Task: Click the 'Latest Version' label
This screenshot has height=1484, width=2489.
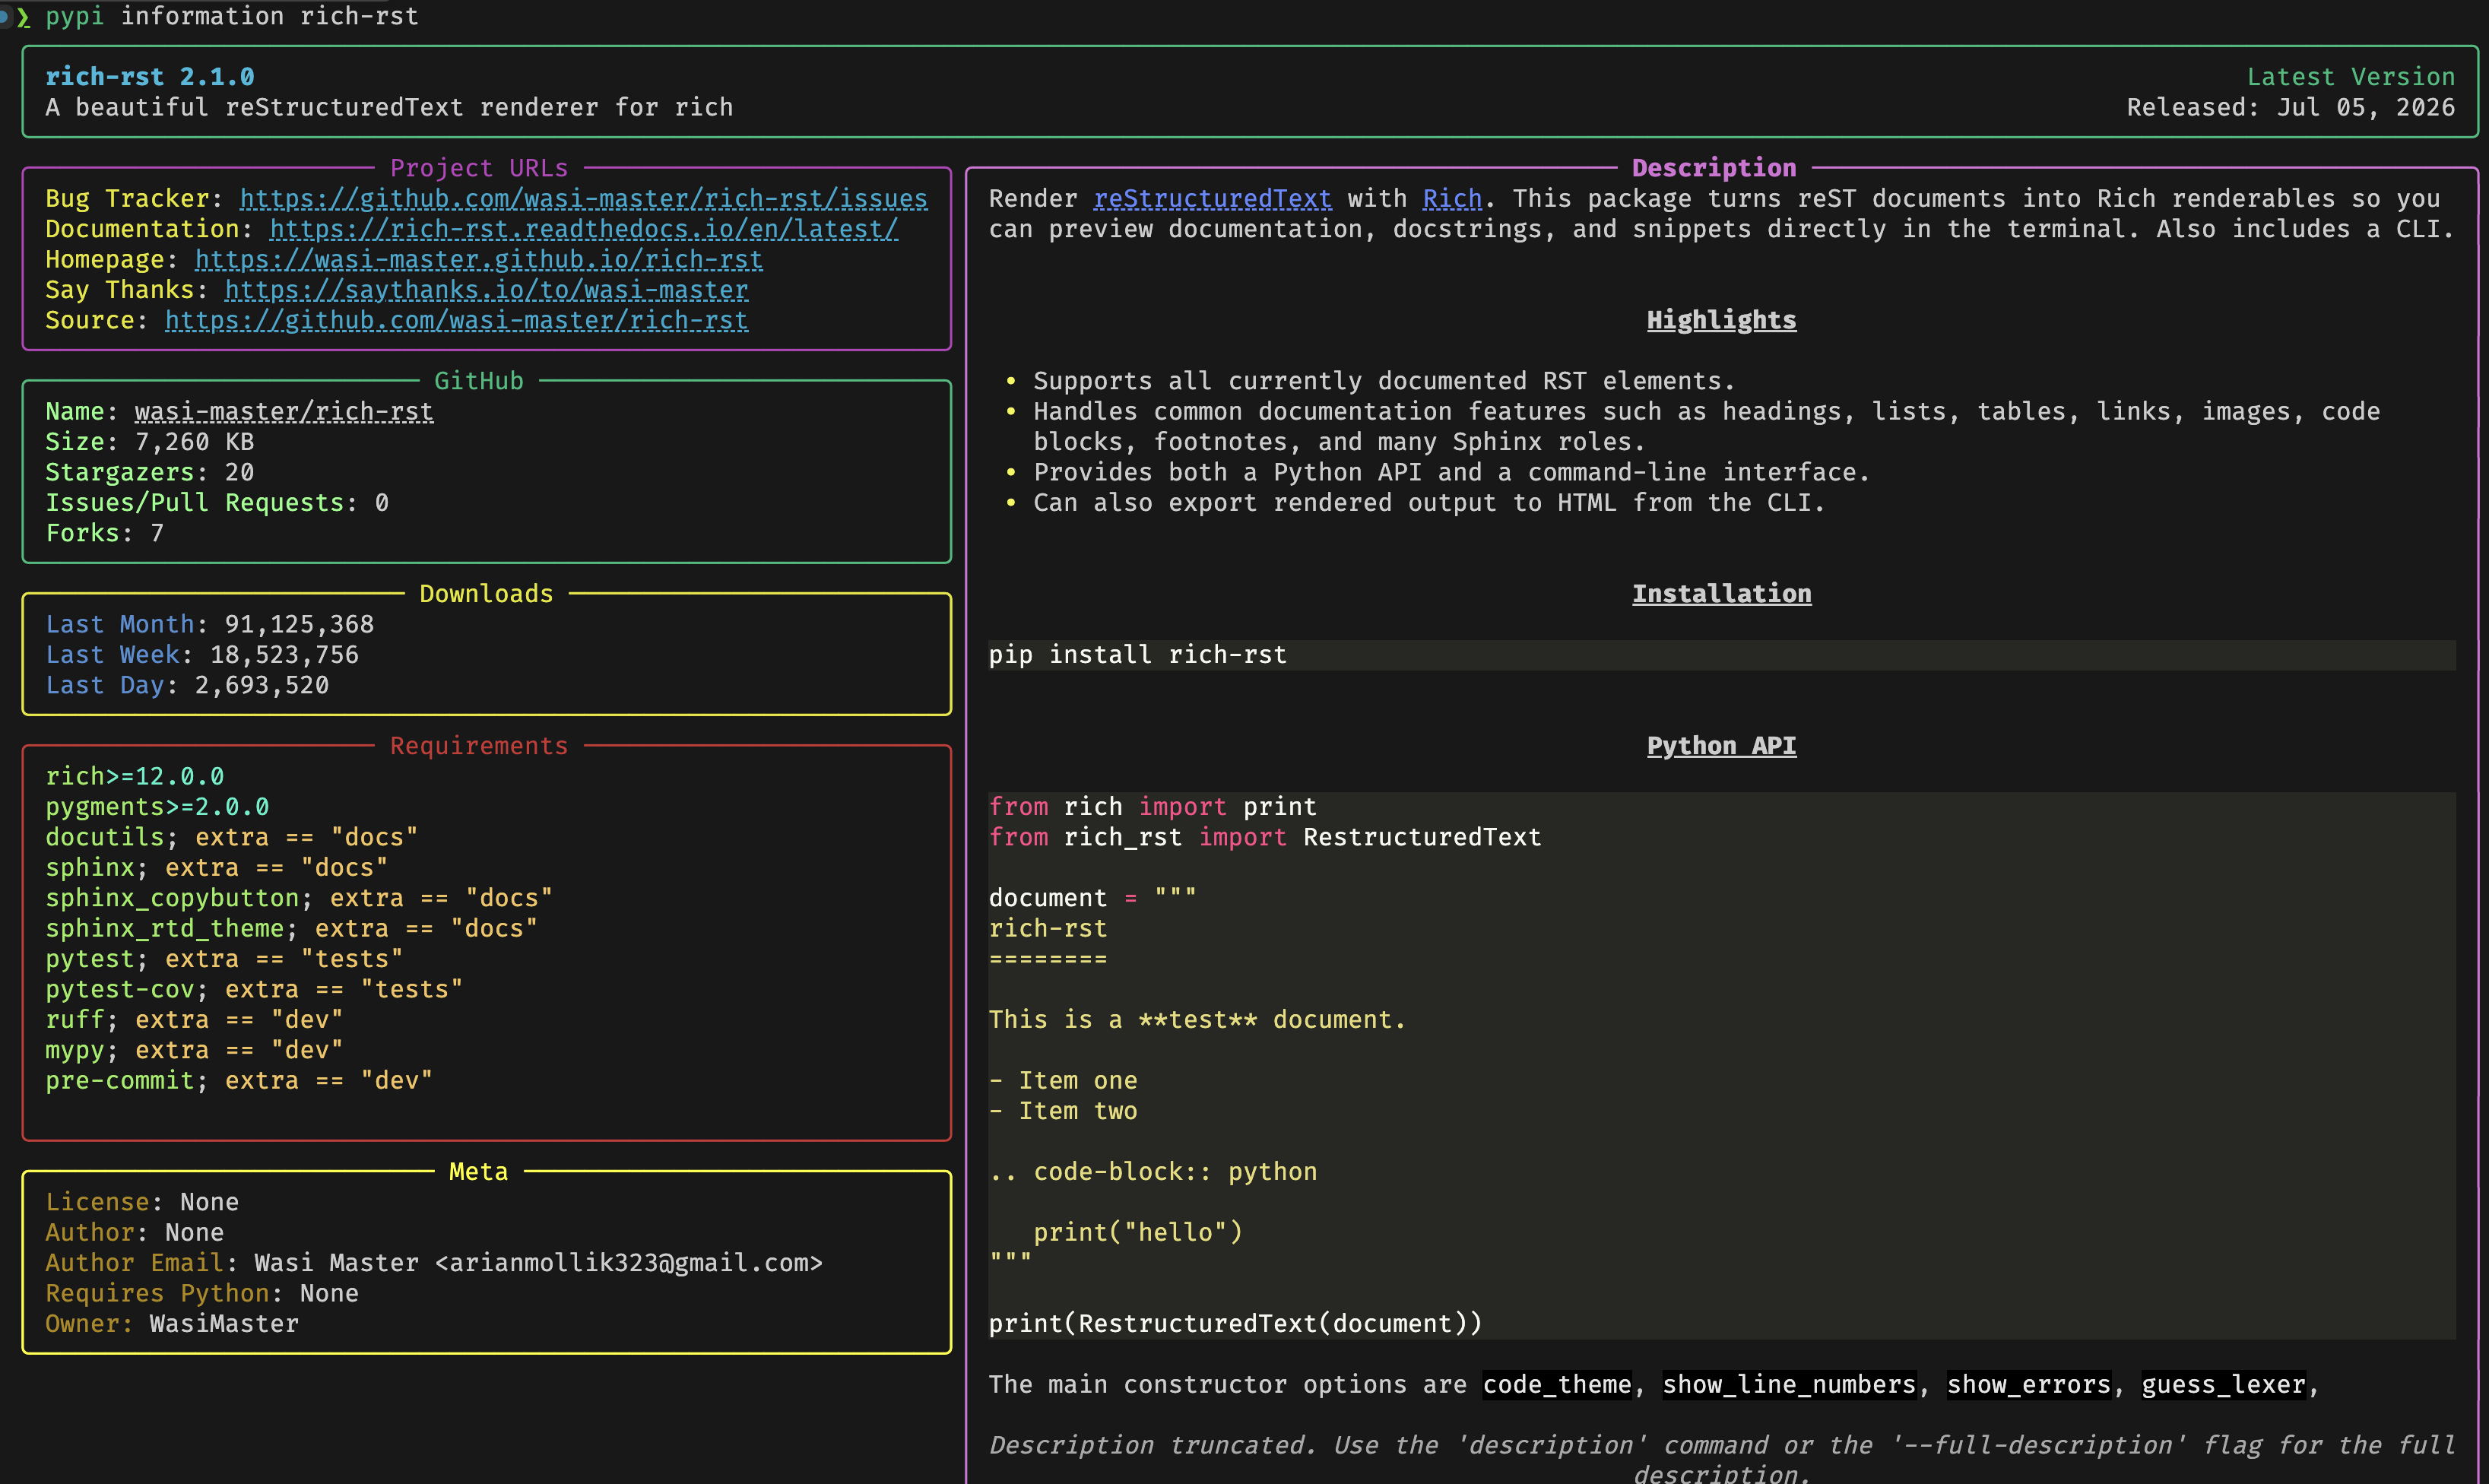Action: 2351,77
